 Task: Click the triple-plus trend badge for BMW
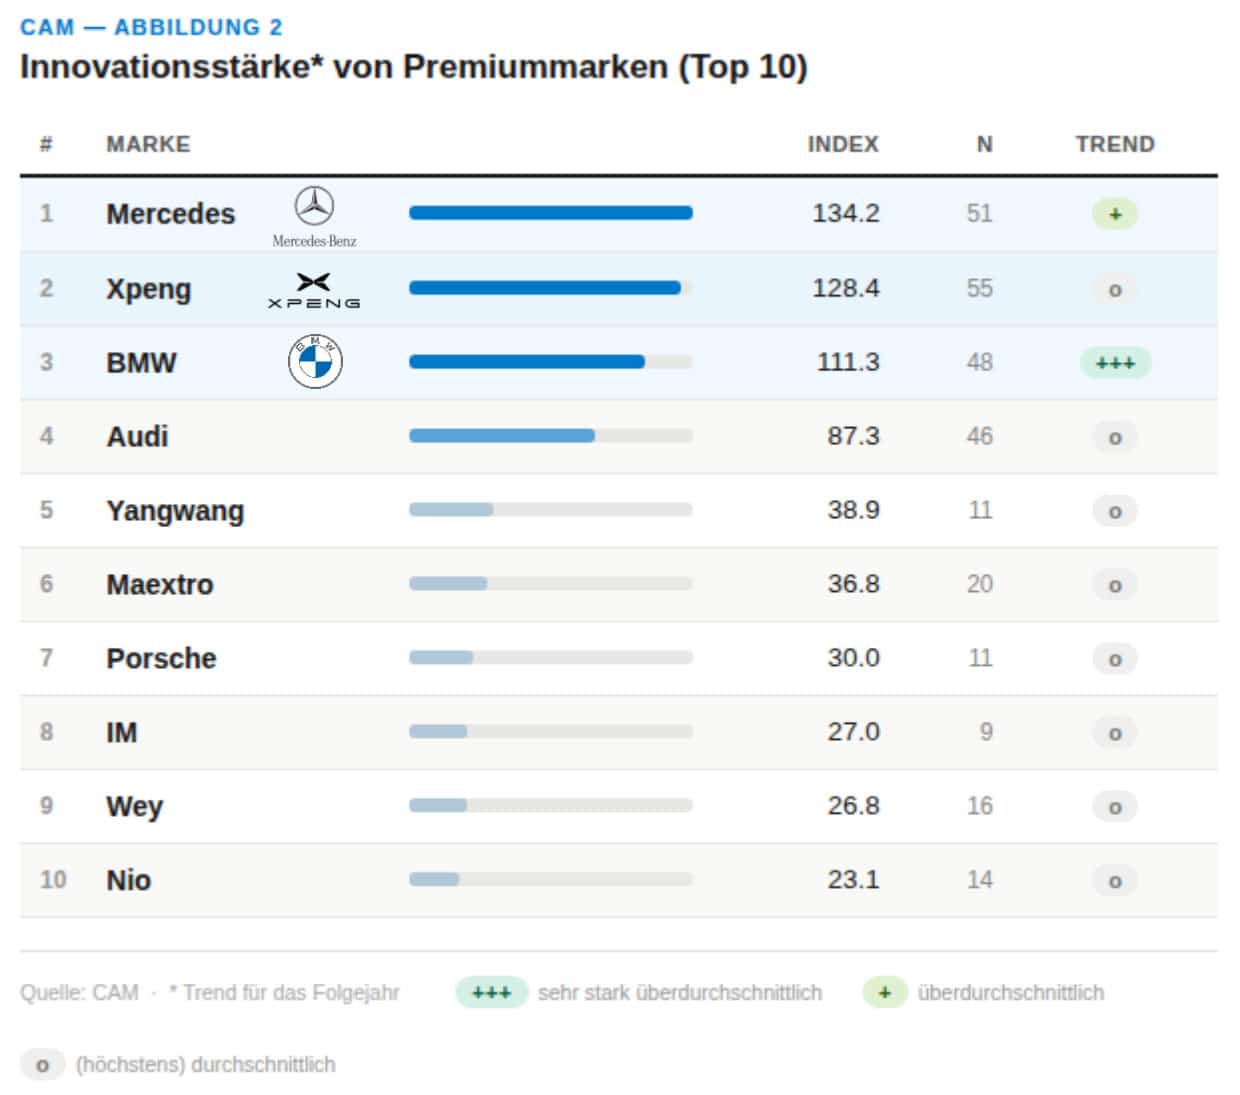tap(1115, 362)
